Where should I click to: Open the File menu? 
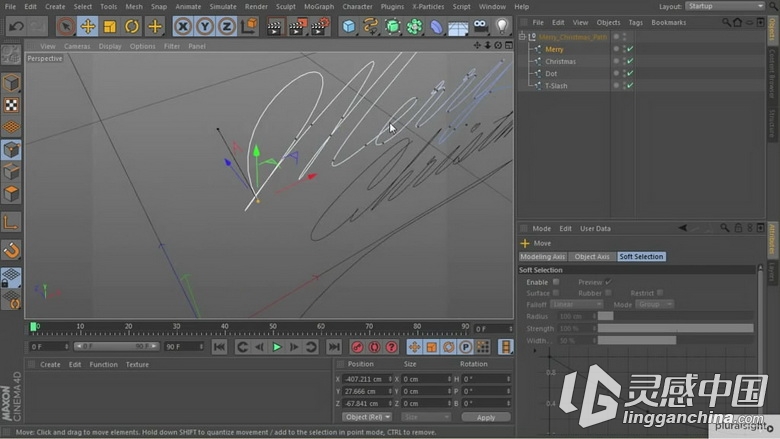click(10, 6)
